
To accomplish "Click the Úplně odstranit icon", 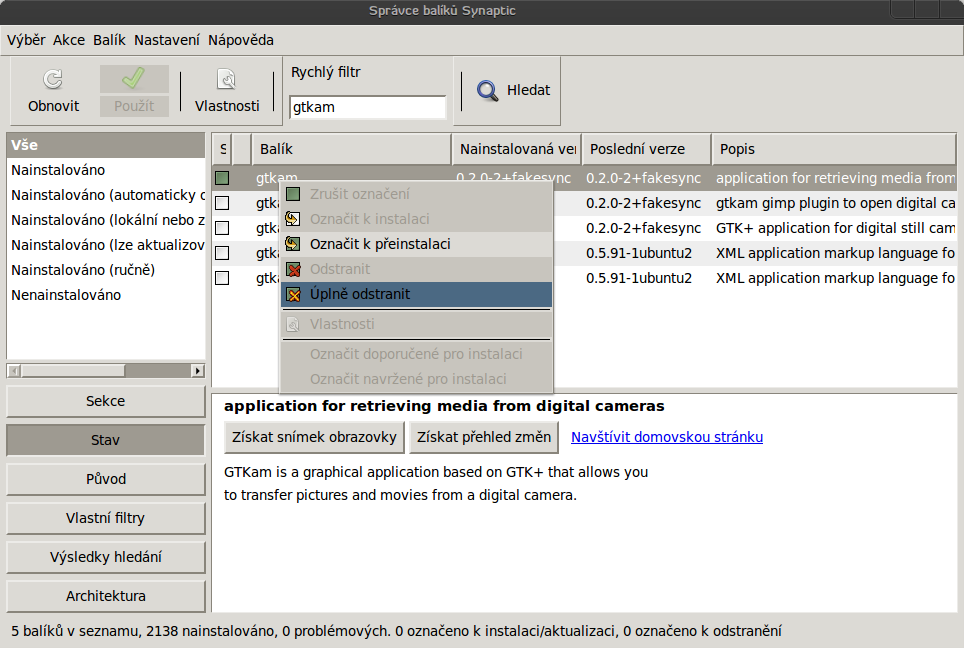I will point(293,294).
